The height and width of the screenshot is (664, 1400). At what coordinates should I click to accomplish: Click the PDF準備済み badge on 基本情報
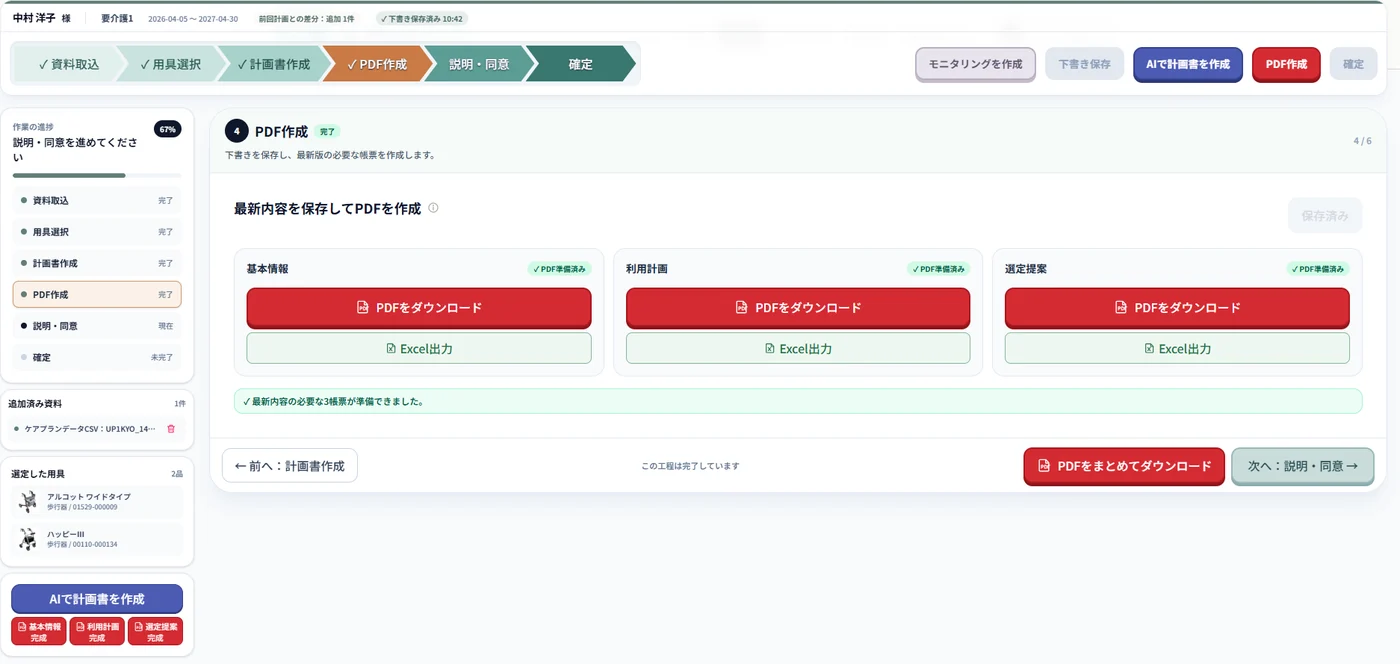click(560, 269)
